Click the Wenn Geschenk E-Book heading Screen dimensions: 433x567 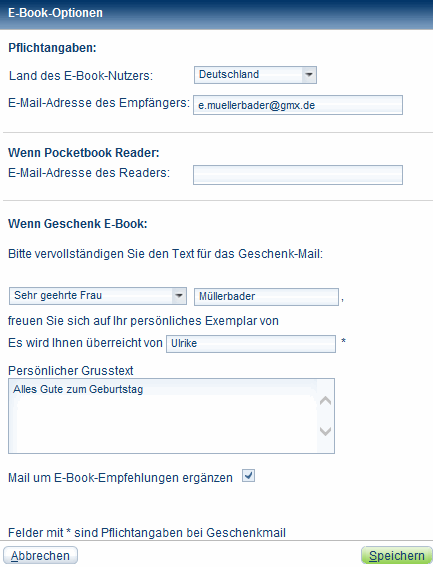[78, 224]
